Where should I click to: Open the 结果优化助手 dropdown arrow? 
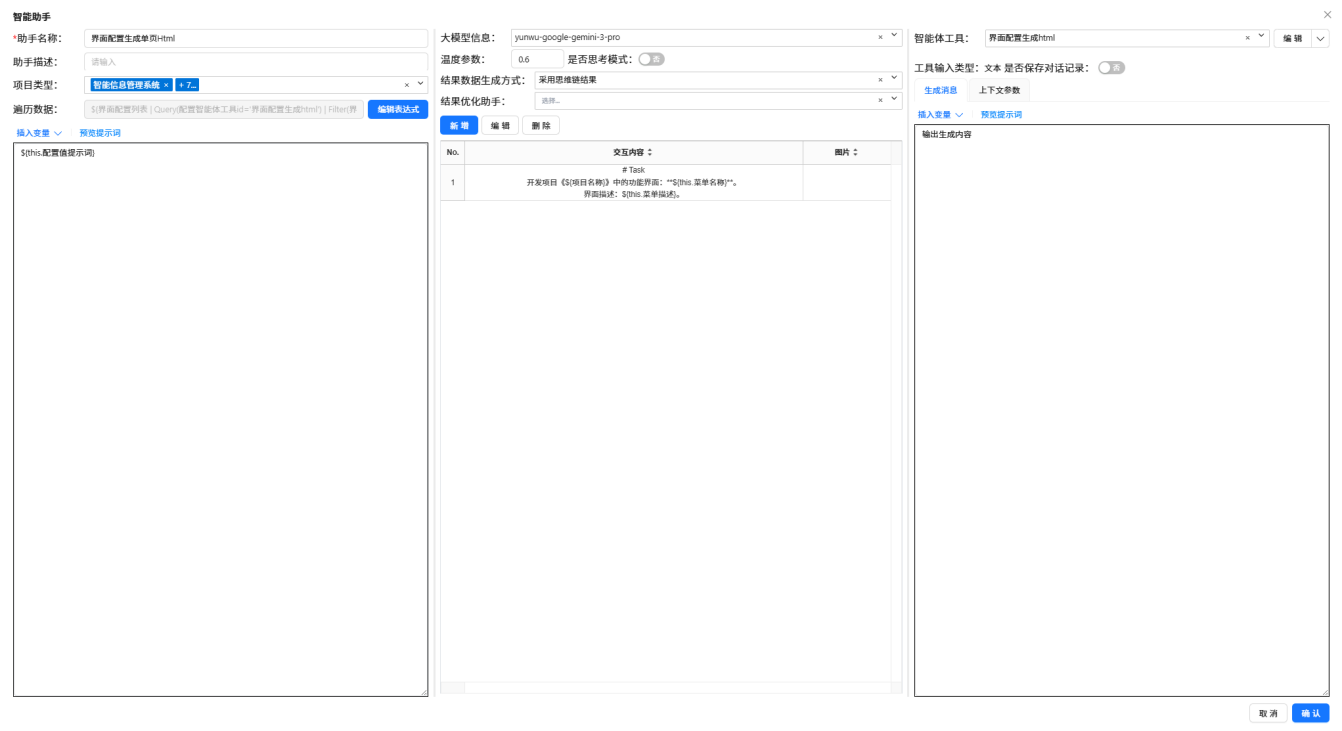click(x=894, y=99)
